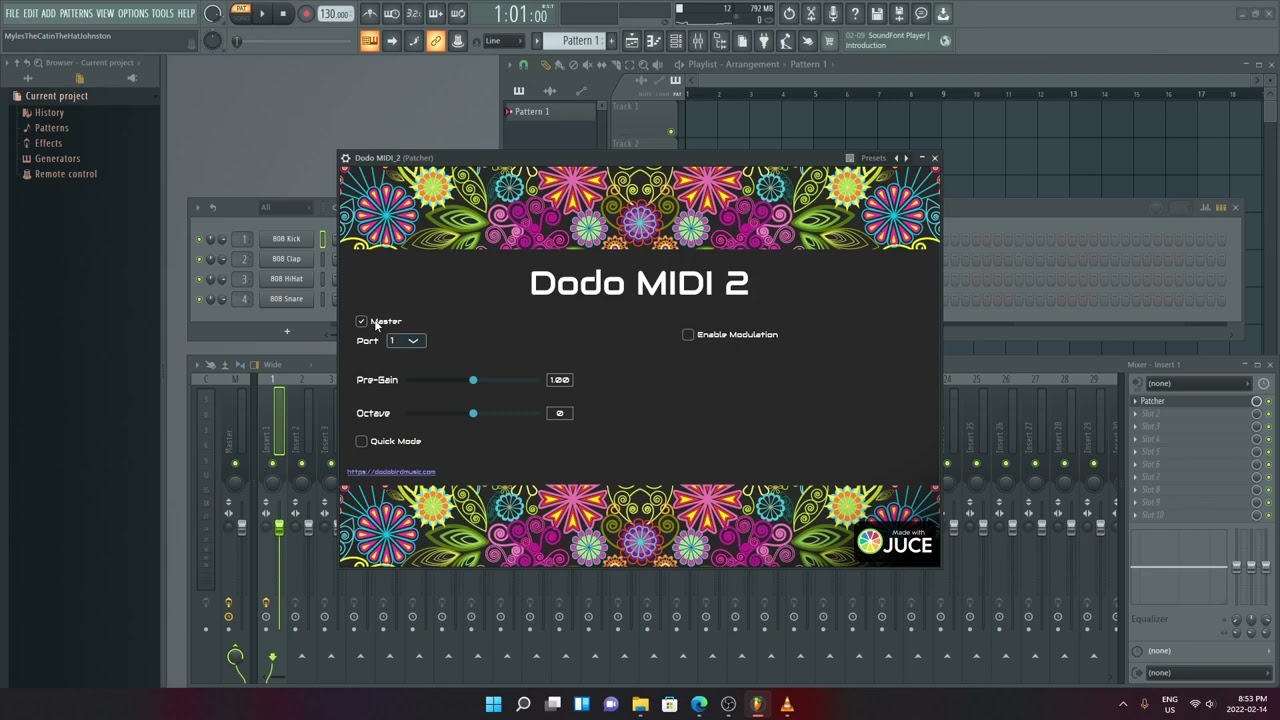Click the Stop button in transport
1280x720 pixels.
coord(283,14)
